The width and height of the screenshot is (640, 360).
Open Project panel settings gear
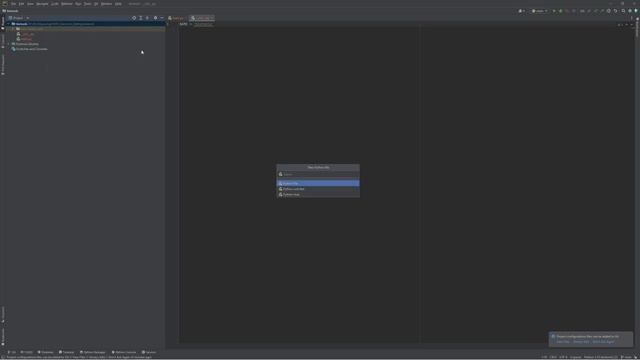click(156, 18)
